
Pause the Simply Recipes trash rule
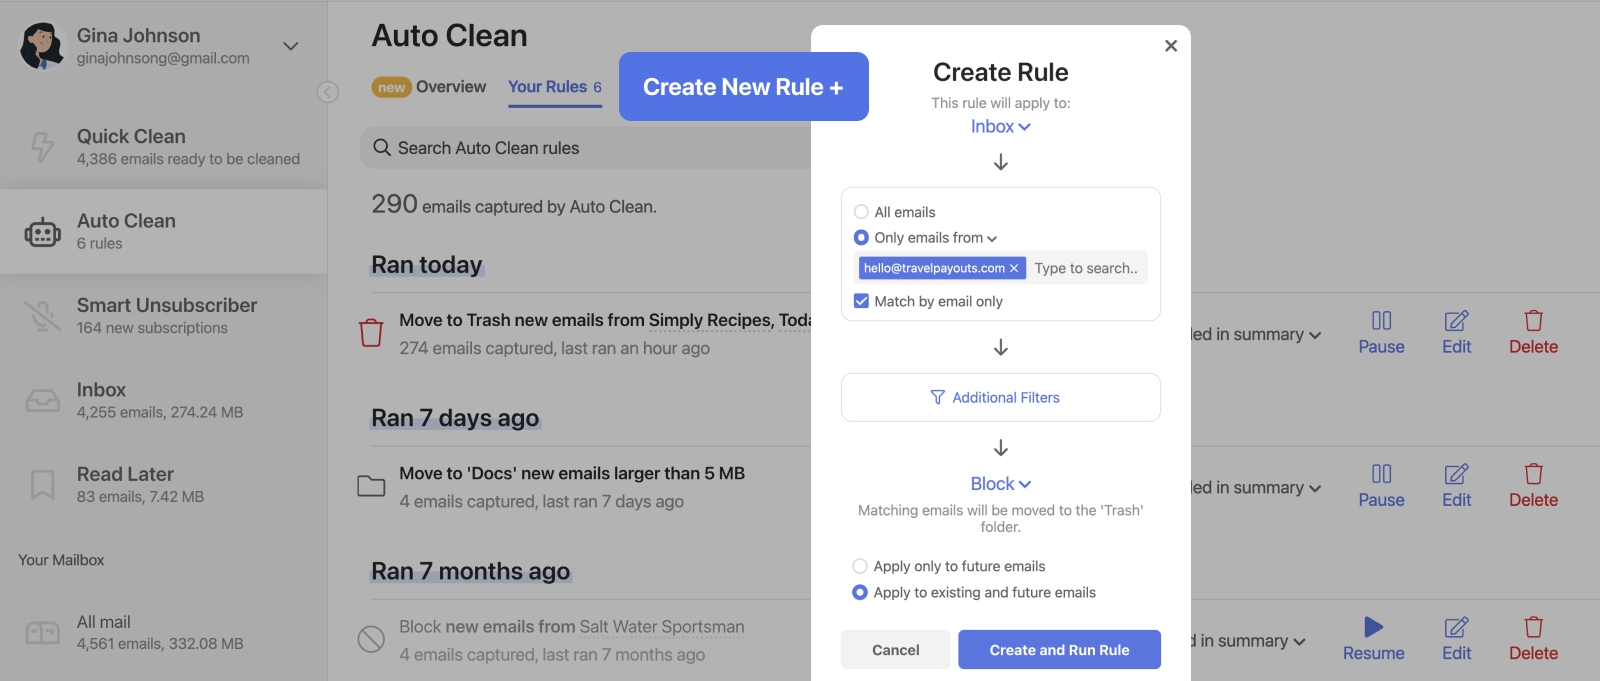[x=1381, y=332]
